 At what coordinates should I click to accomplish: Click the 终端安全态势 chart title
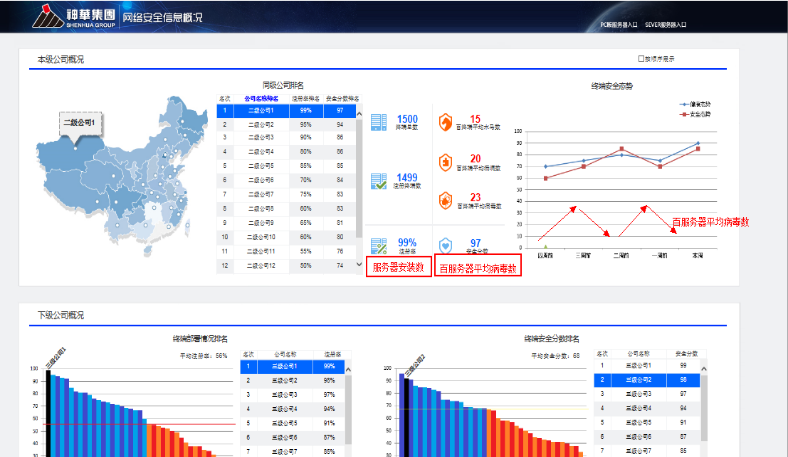click(612, 86)
